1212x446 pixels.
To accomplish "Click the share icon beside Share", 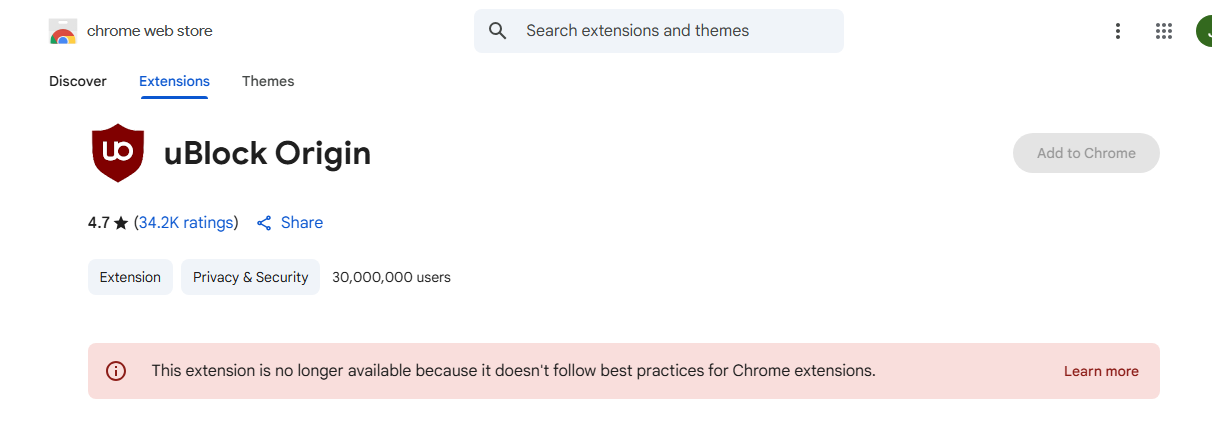I will pos(264,223).
